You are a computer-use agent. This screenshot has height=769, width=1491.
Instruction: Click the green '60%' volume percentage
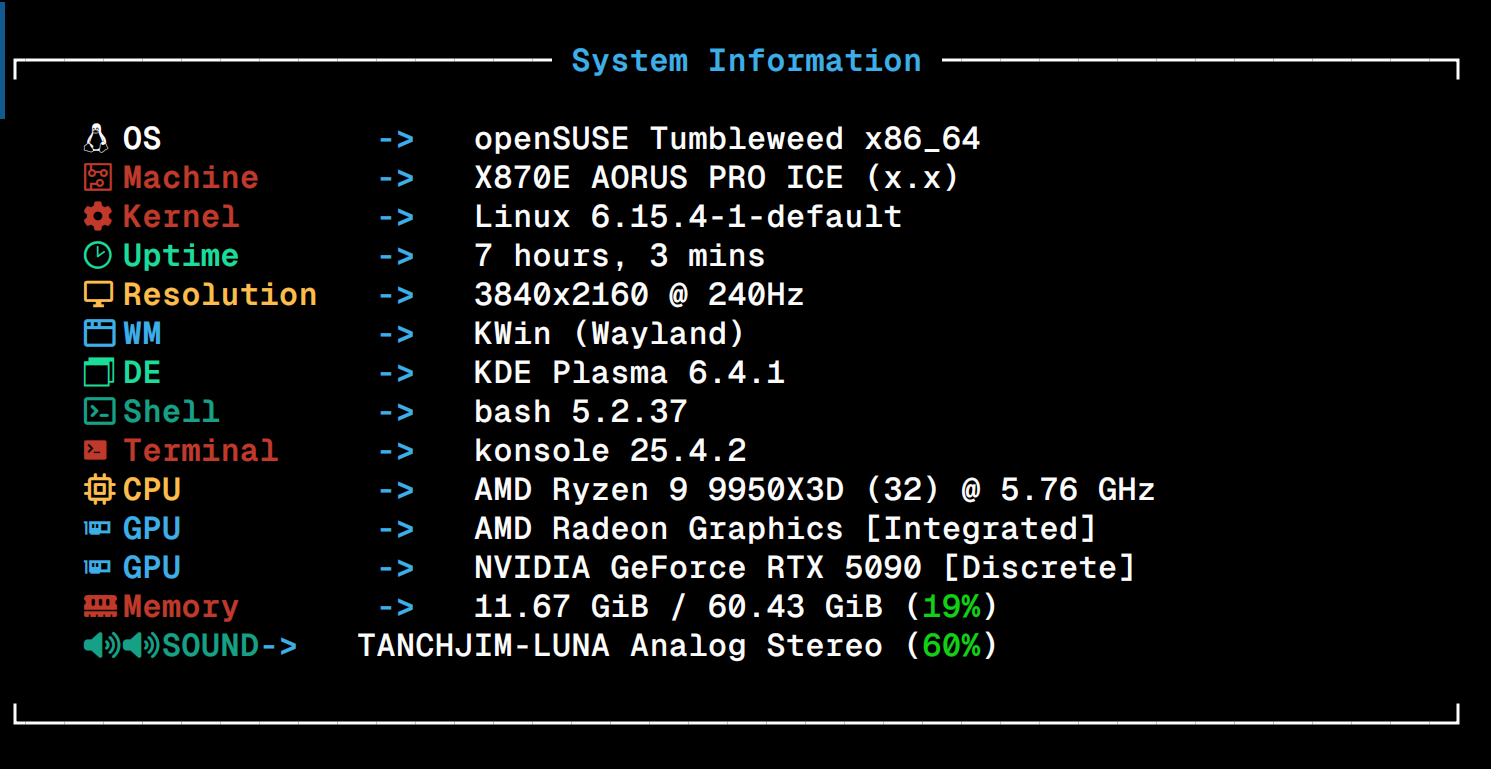coord(951,645)
